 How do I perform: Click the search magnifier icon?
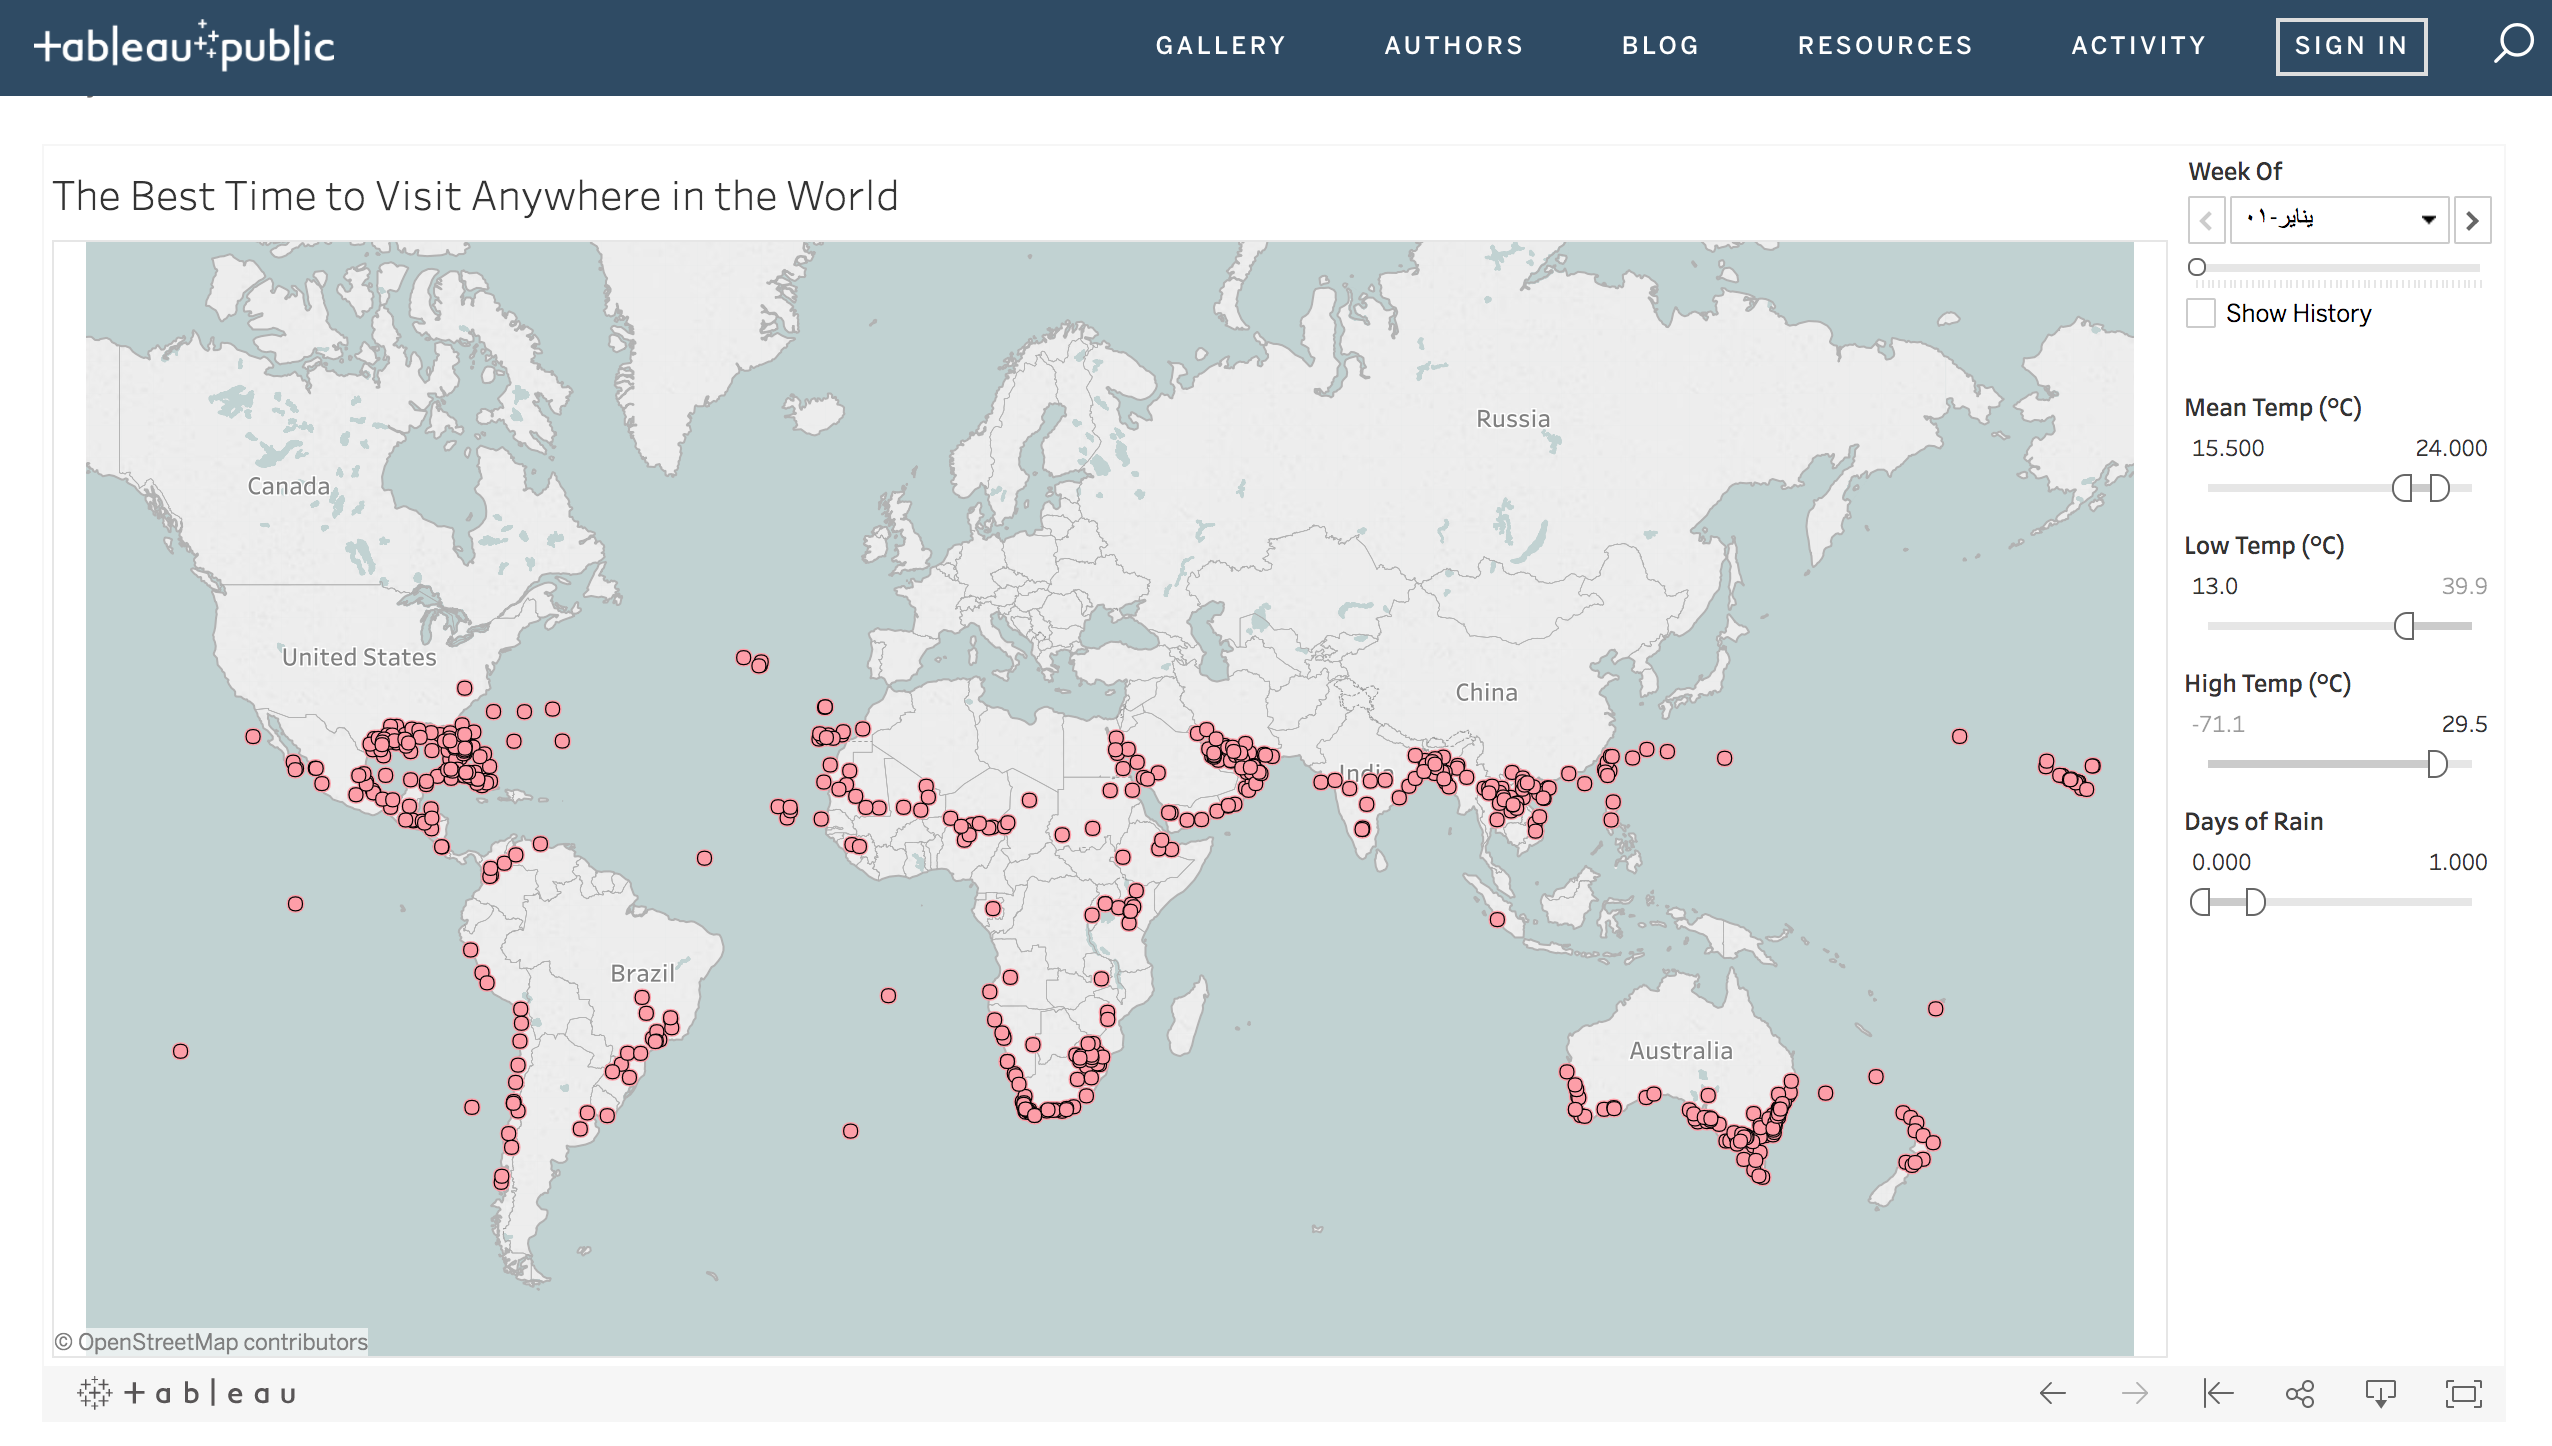coord(2512,44)
